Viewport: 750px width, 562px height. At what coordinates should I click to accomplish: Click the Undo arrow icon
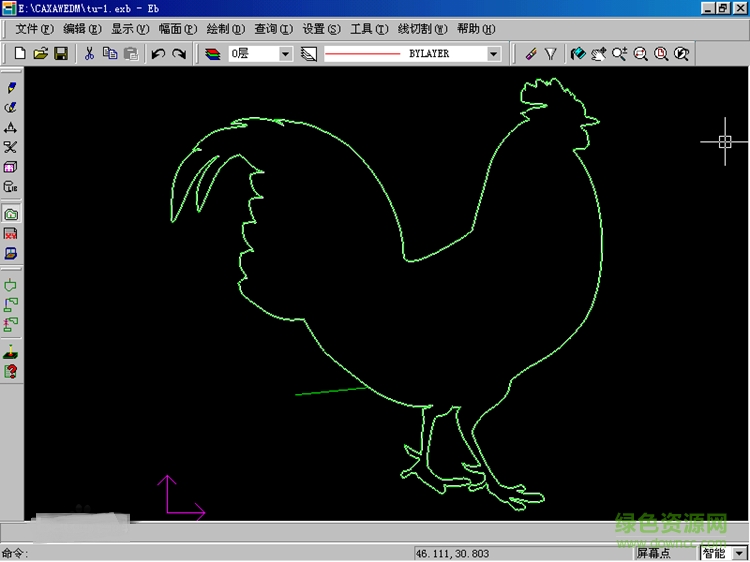click(x=158, y=53)
